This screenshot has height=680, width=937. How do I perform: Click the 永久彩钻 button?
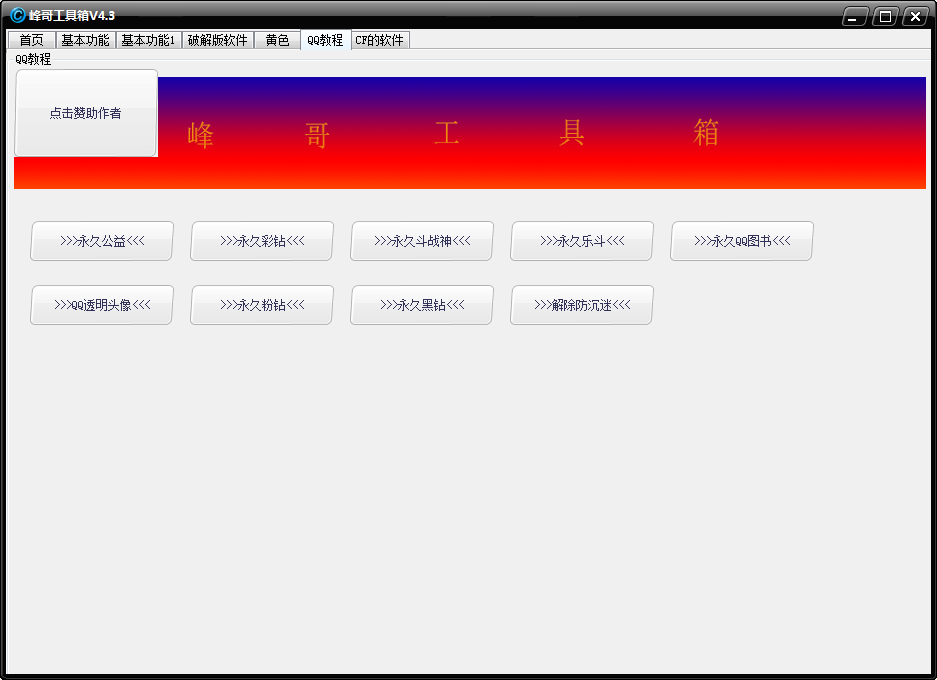coord(262,241)
